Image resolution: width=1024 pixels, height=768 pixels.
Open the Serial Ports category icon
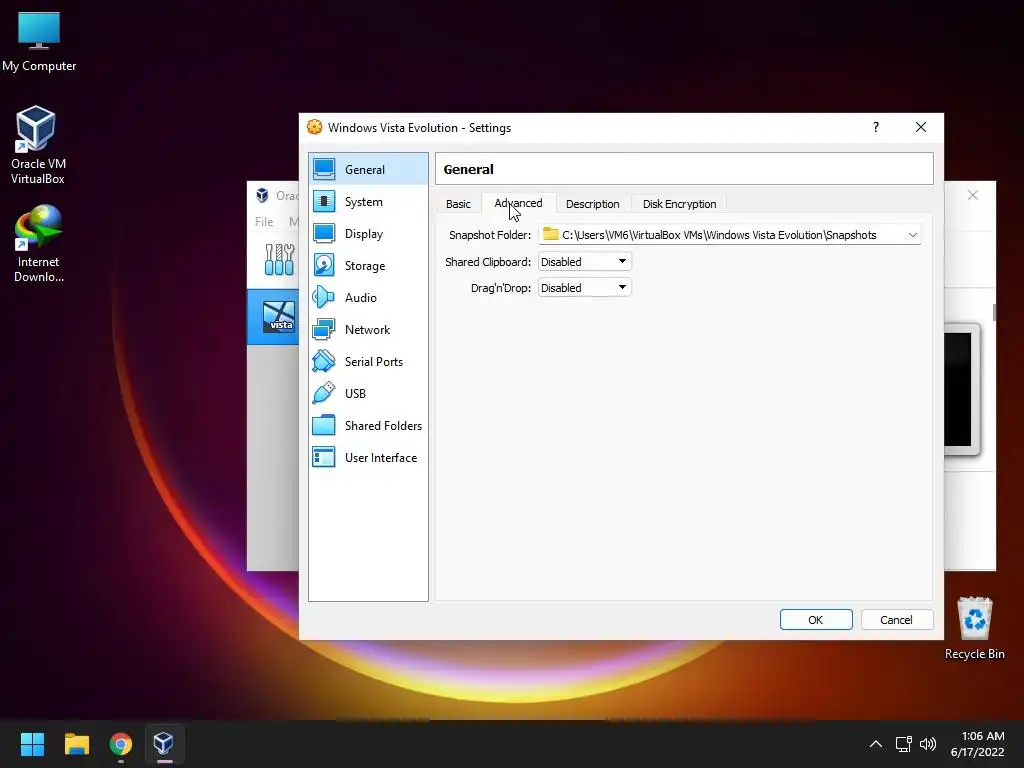pyautogui.click(x=324, y=361)
